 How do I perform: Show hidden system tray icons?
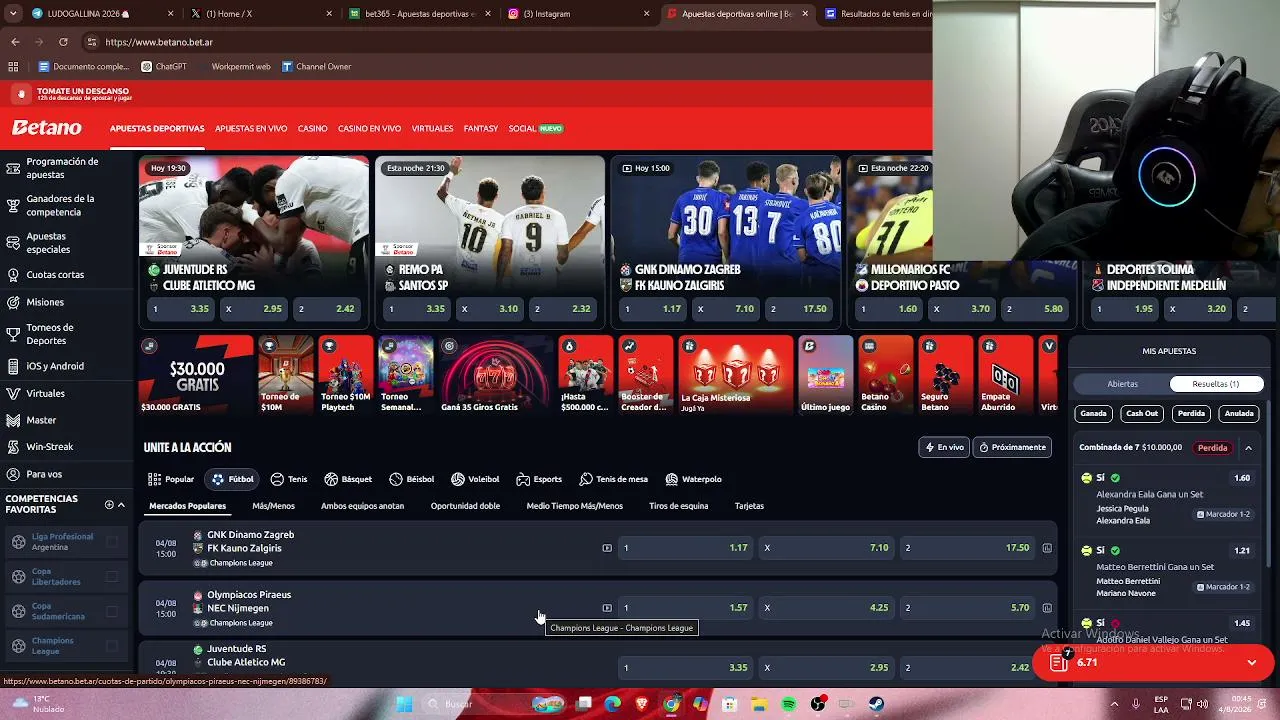tap(1114, 704)
